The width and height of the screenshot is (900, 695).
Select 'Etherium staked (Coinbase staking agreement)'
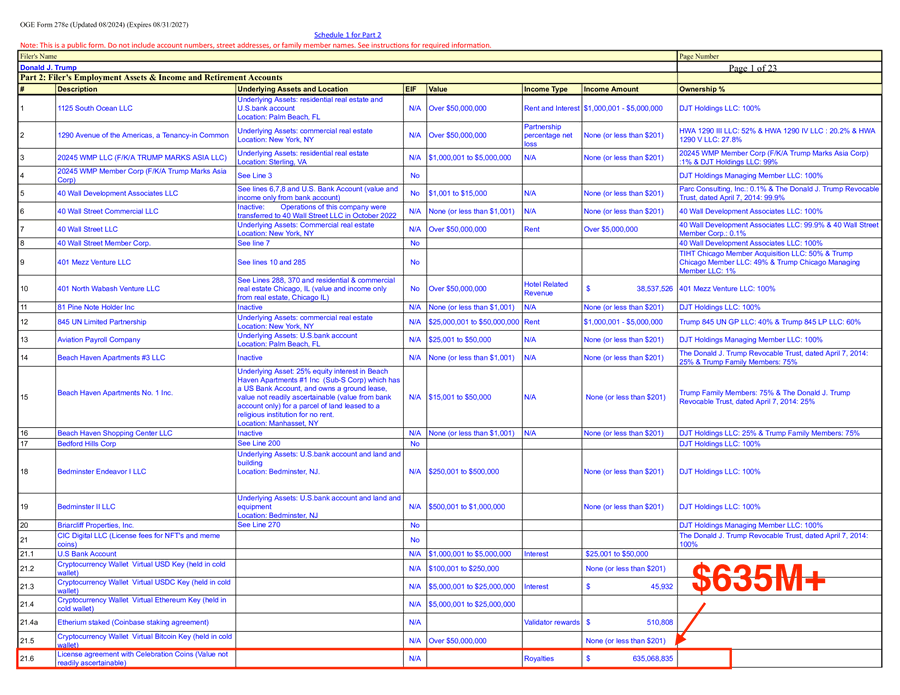click(x=133, y=622)
